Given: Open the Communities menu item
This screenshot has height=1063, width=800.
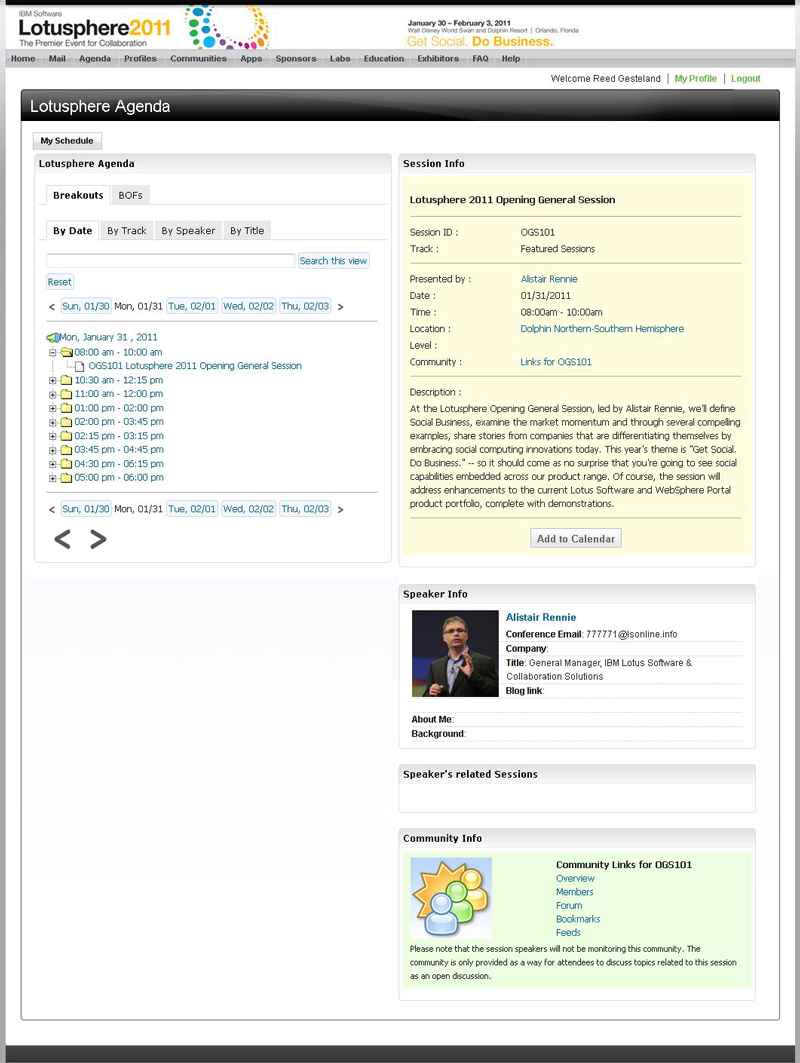Looking at the screenshot, I should coord(199,58).
